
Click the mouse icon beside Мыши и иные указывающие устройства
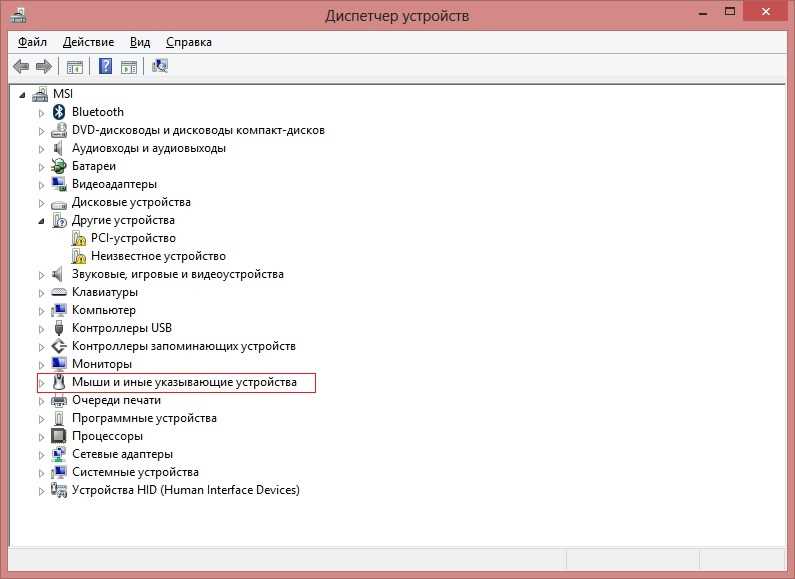click(x=59, y=382)
